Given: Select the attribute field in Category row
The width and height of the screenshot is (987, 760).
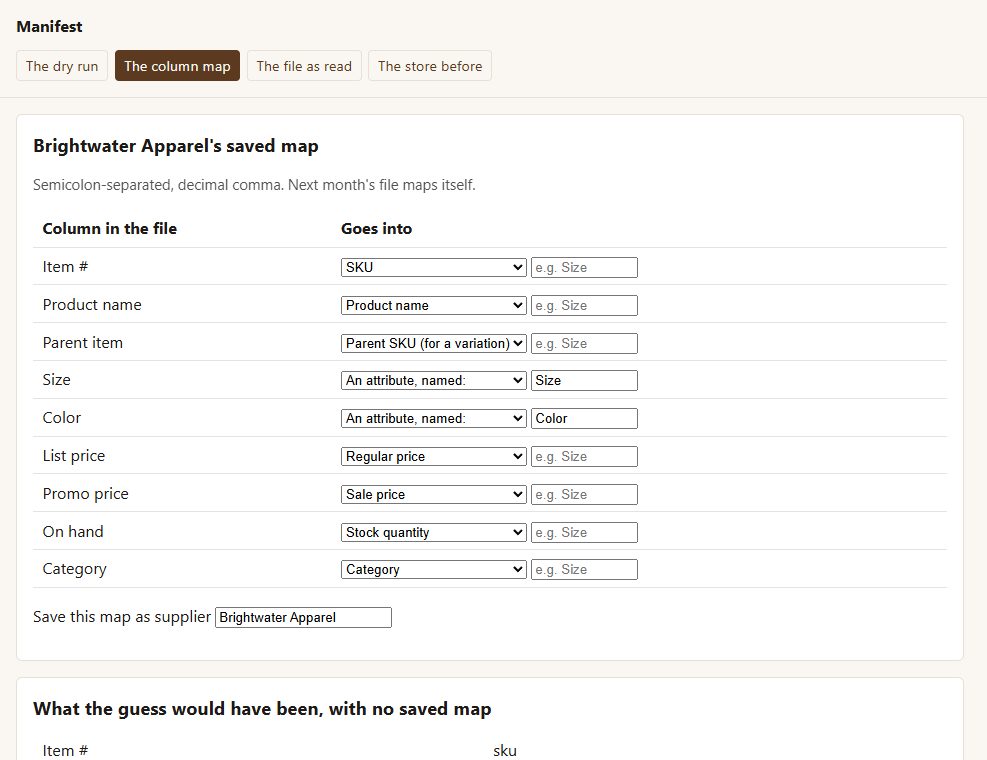Looking at the screenshot, I should [x=584, y=569].
